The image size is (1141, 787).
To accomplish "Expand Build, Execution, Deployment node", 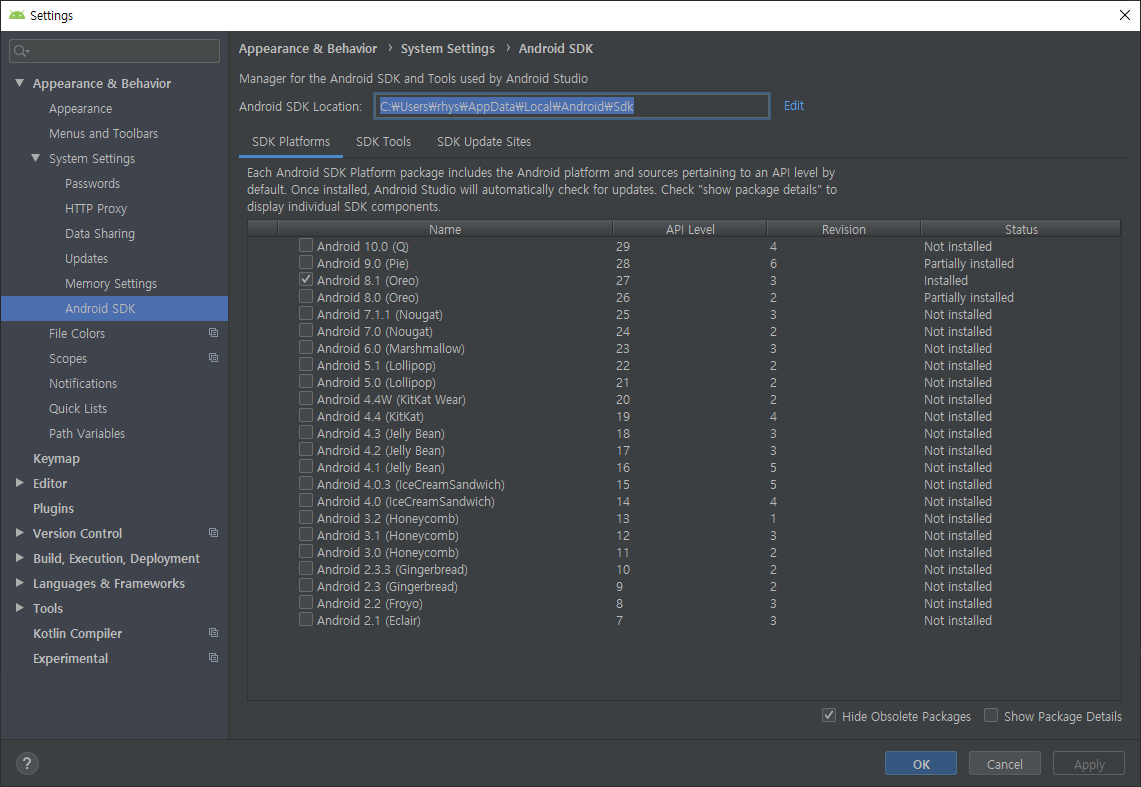I will point(20,558).
